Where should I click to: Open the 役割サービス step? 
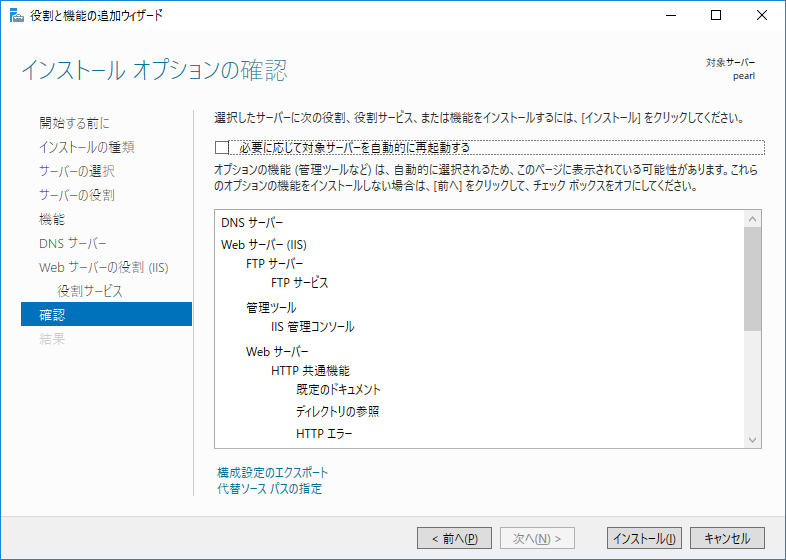90,291
